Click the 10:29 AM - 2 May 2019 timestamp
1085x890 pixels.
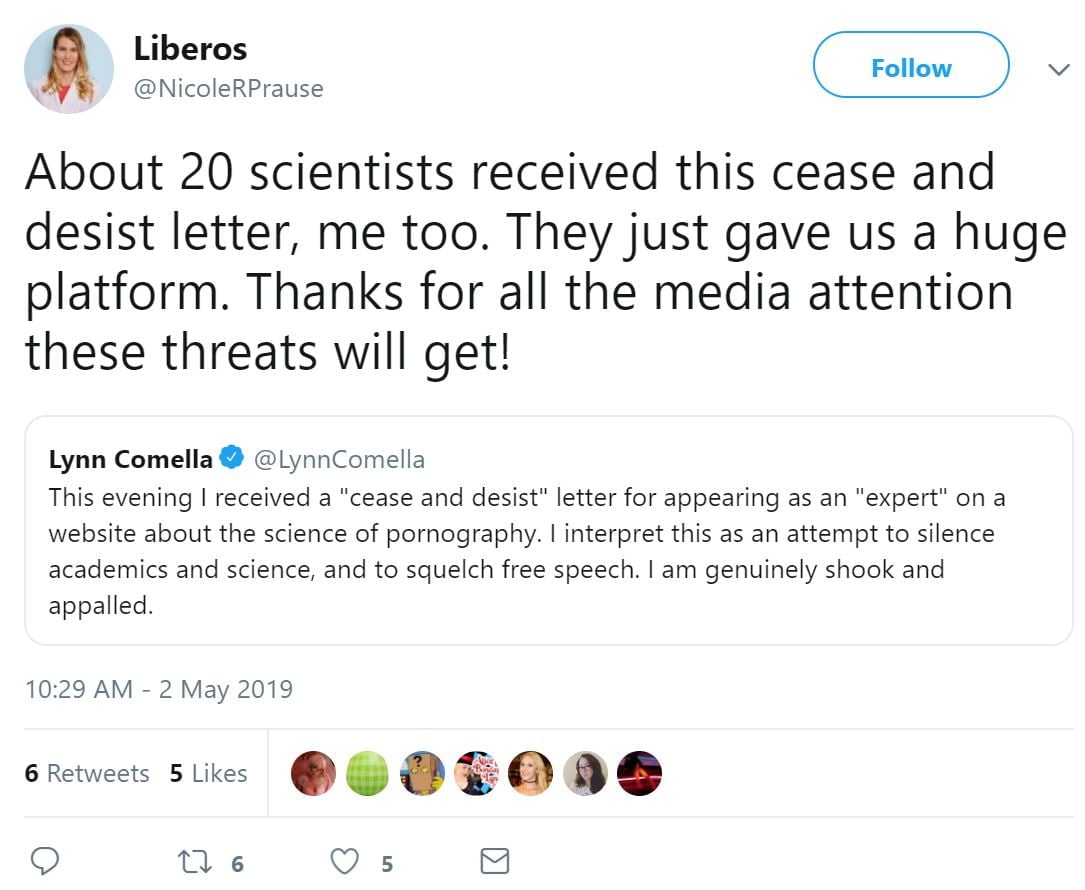tap(159, 689)
